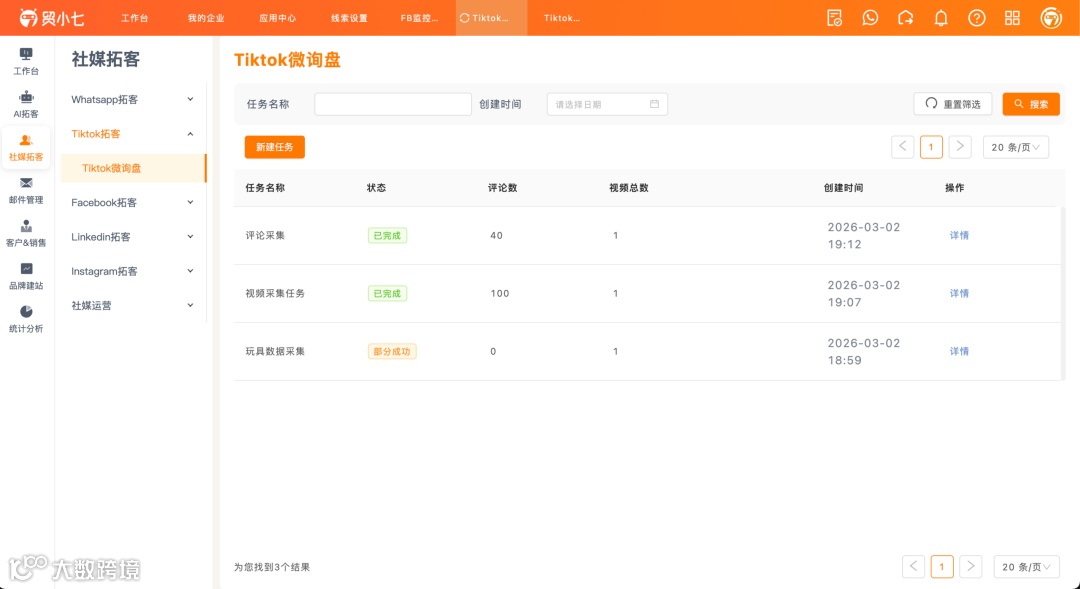Switch to 工作台 top tab

(x=134, y=18)
